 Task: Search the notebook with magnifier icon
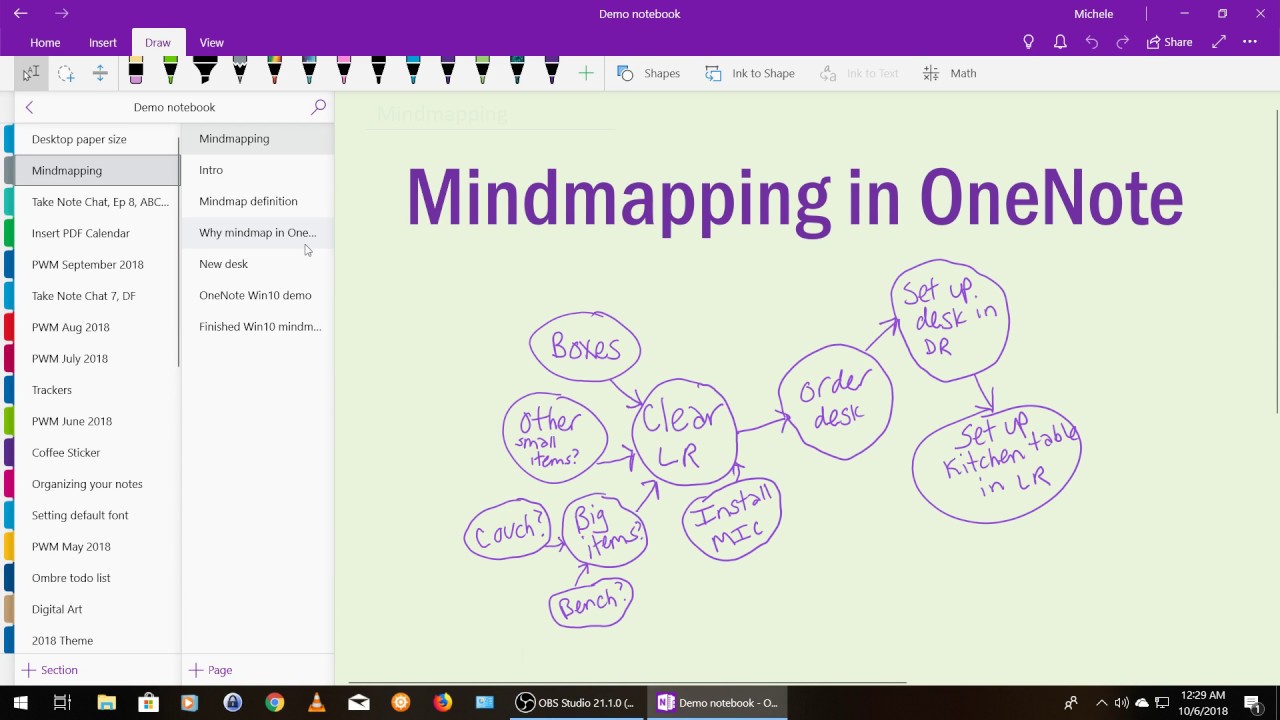click(318, 107)
